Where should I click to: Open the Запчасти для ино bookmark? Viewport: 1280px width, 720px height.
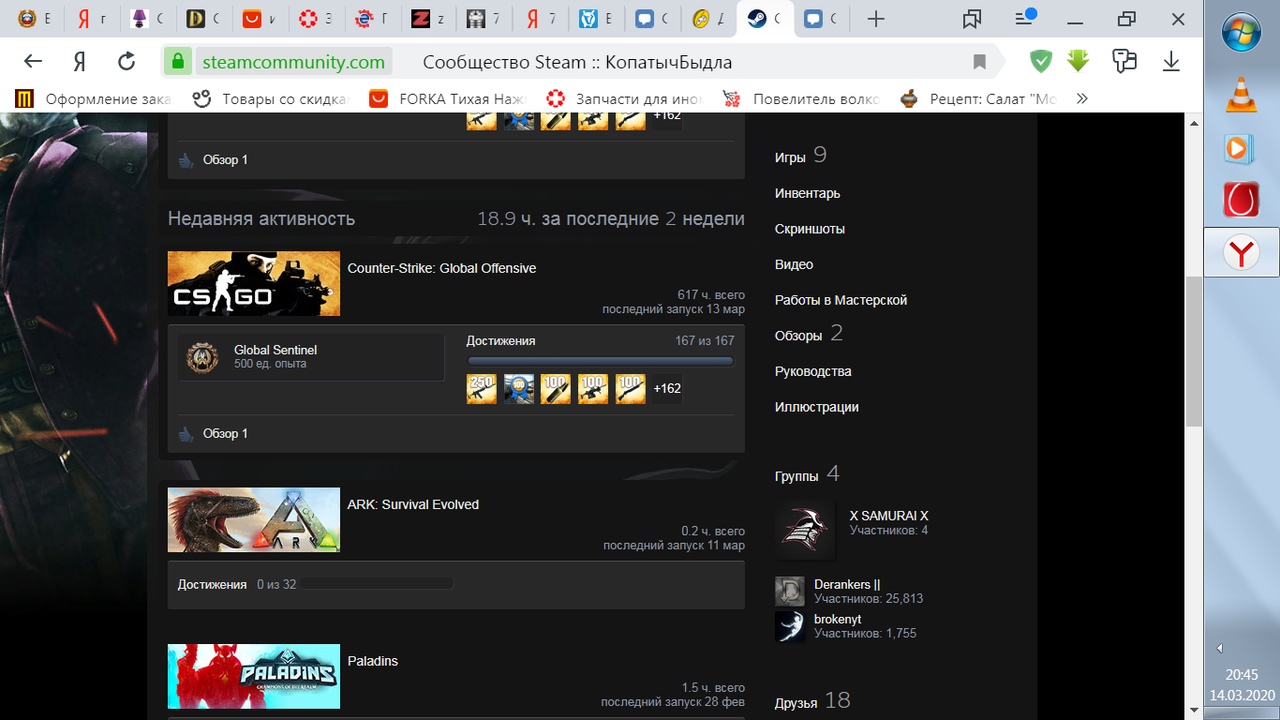[624, 98]
